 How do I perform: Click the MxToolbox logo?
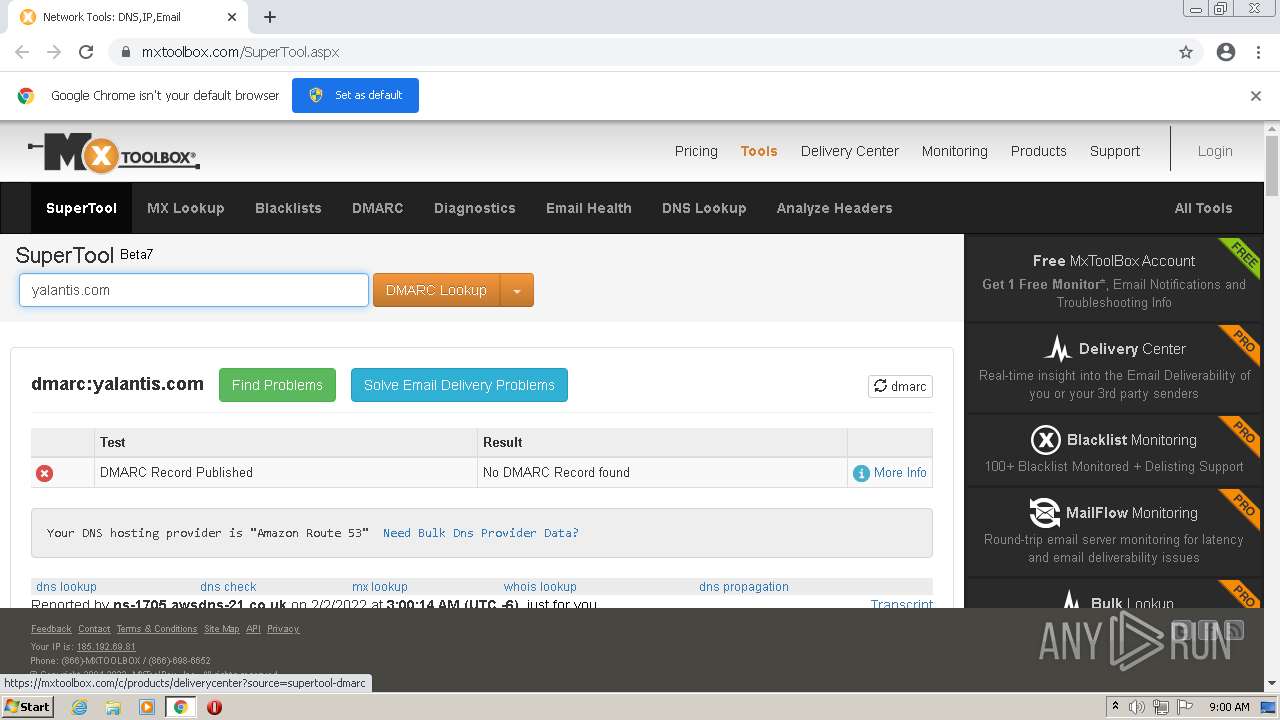click(114, 152)
